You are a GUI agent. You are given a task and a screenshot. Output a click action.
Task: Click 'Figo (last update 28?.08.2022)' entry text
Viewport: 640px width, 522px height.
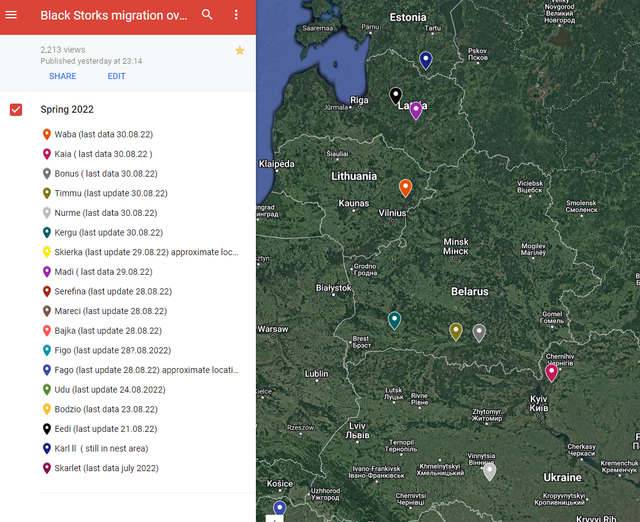pos(113,350)
